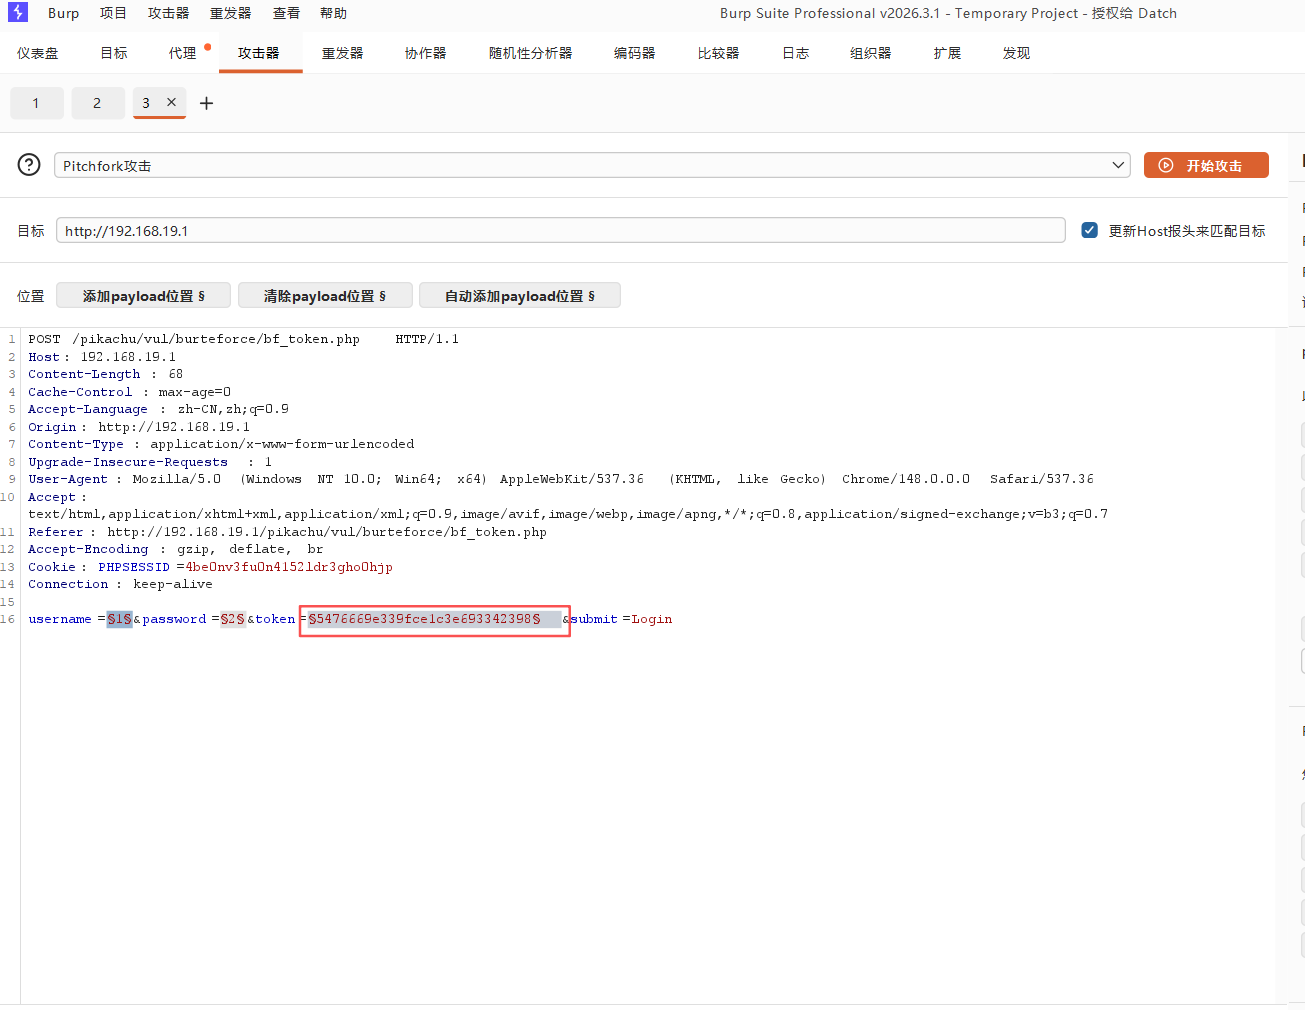Viewport: 1305px width, 1010px height.
Task: Switch to the 协作器 tab
Action: [425, 53]
